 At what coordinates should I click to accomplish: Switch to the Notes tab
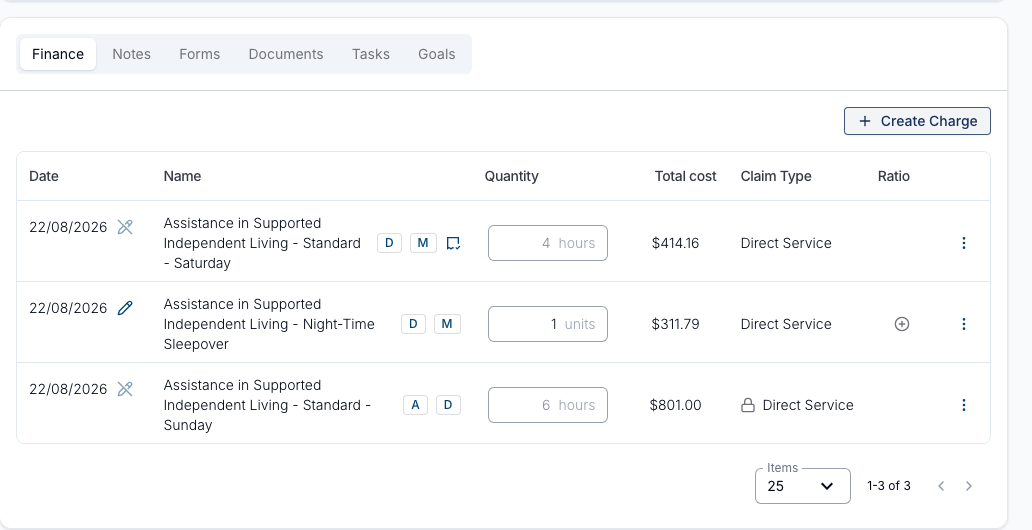click(x=132, y=54)
